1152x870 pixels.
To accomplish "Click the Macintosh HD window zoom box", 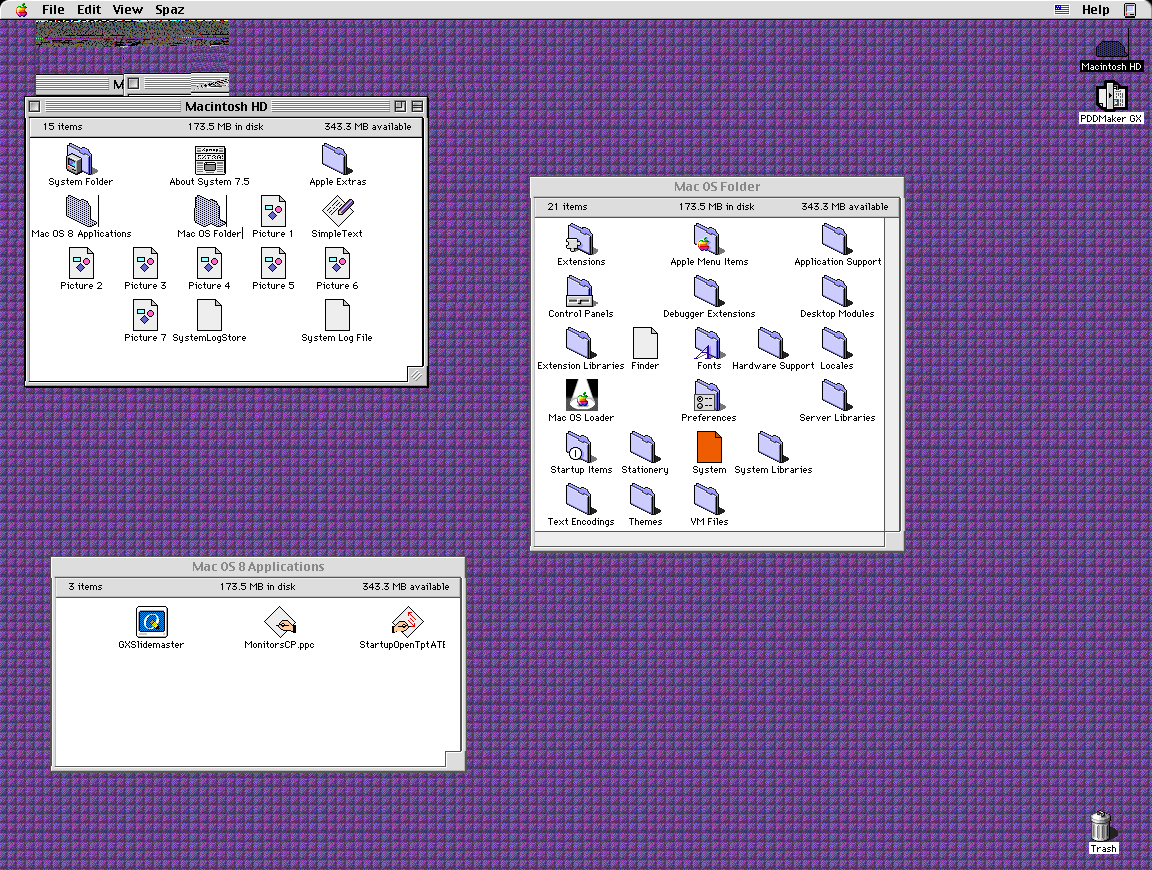I will point(400,107).
